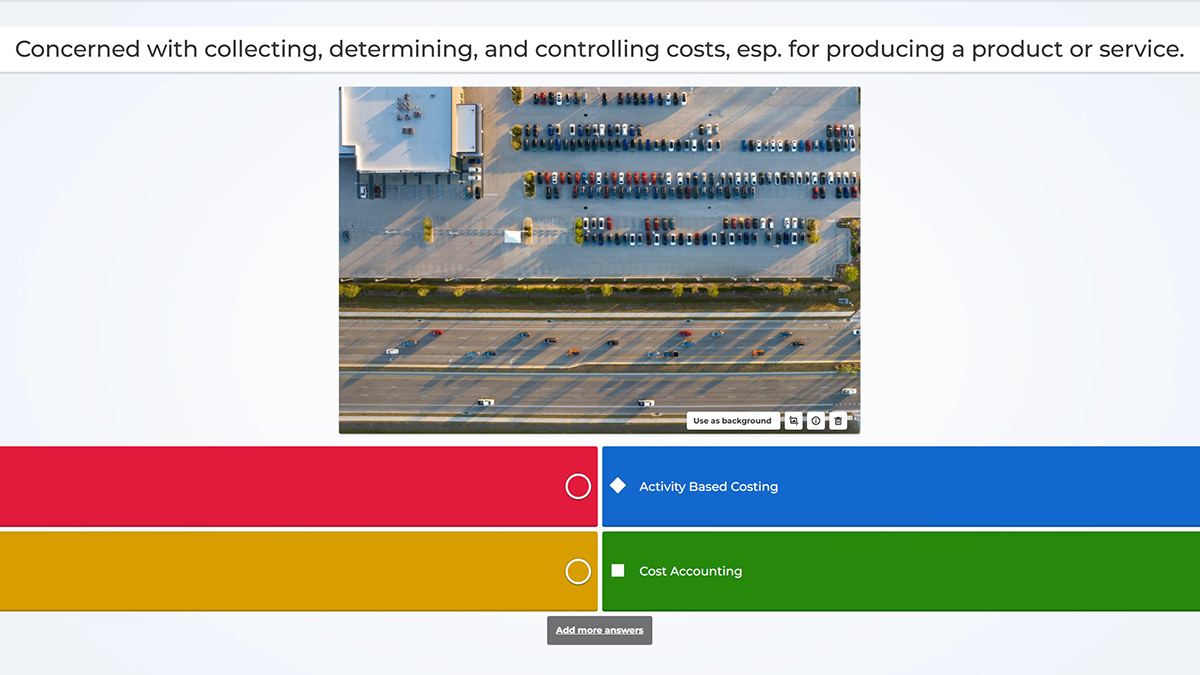Click the diamond icon on blue answer
Screen dimensions: 1200x675
click(x=618, y=485)
